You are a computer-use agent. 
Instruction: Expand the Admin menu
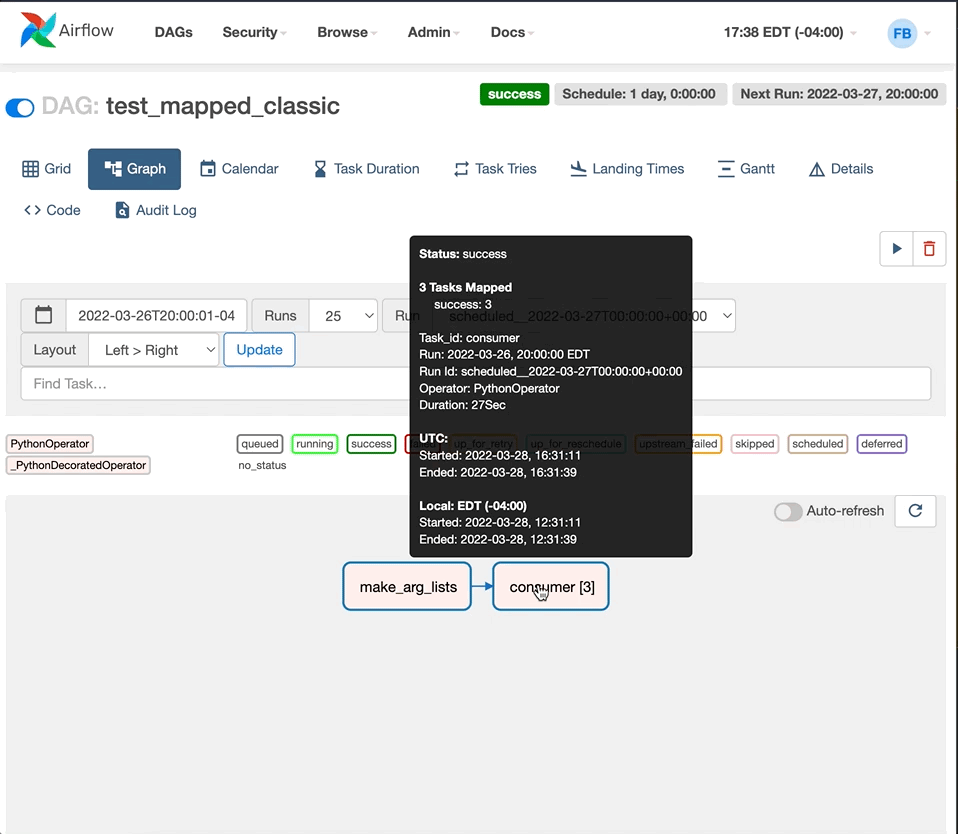(x=433, y=32)
